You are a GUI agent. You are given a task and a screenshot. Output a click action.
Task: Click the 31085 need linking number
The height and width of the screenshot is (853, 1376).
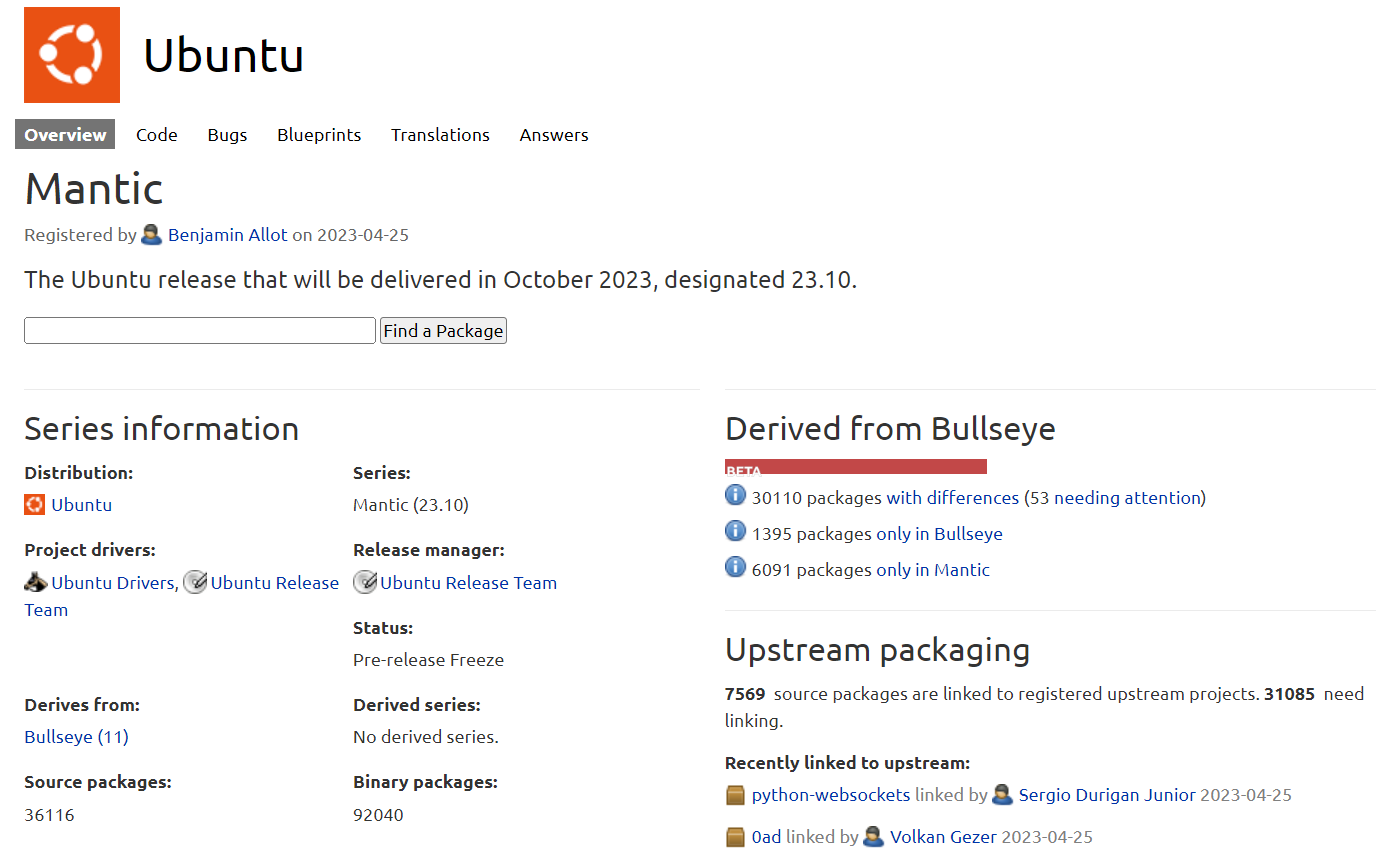pos(1289,694)
